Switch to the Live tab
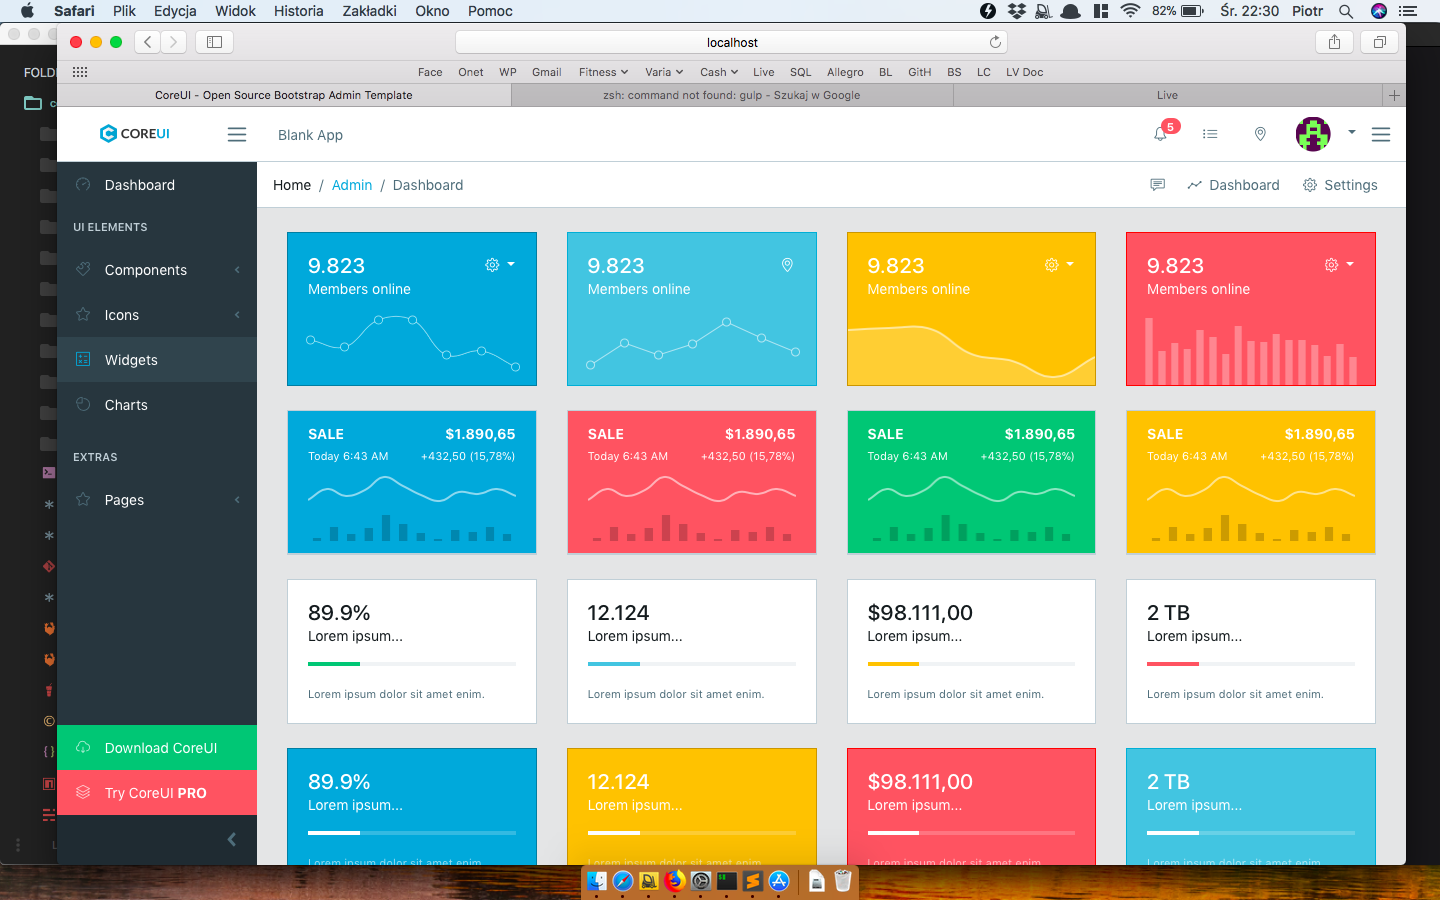1440x900 pixels. [1167, 95]
